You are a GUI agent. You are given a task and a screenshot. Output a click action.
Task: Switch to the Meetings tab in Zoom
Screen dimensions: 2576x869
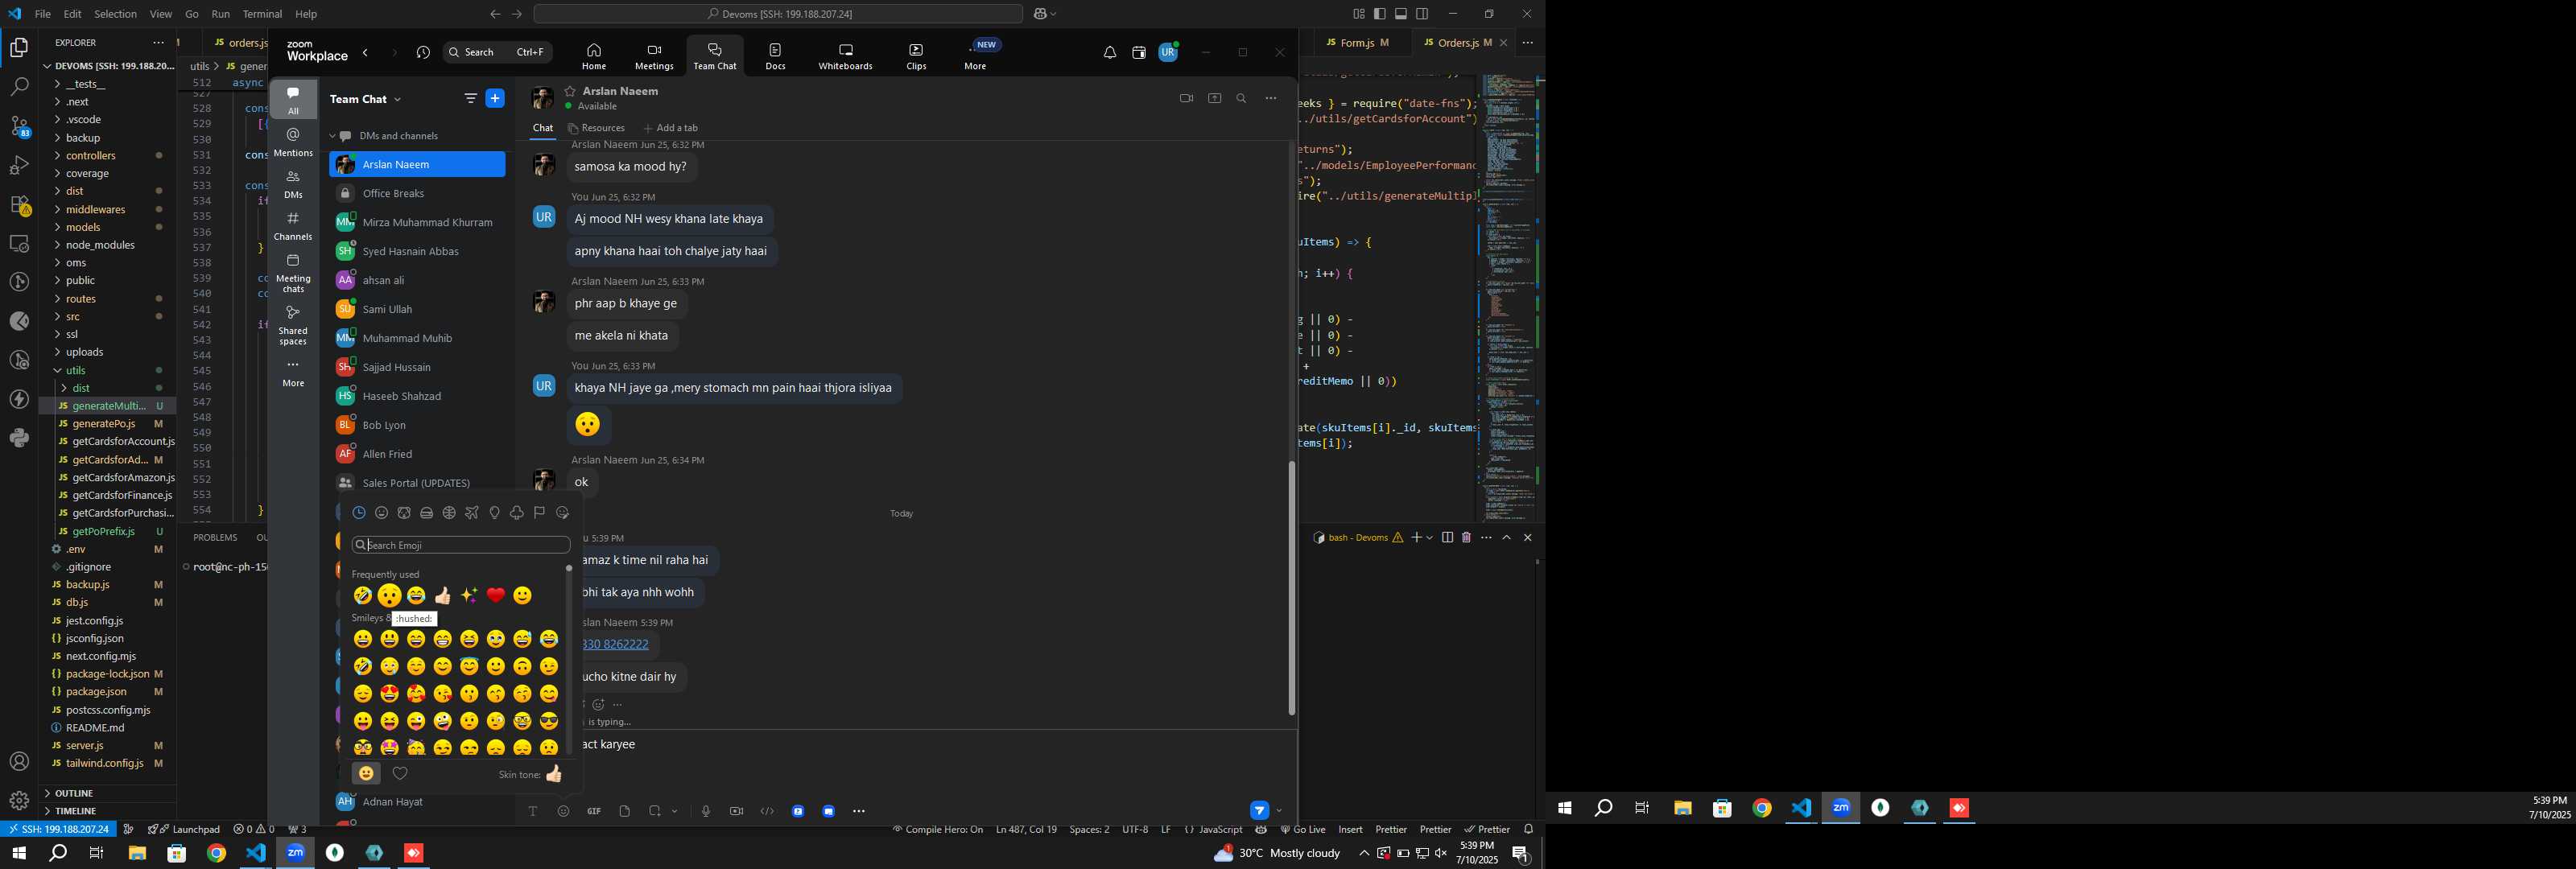654,56
